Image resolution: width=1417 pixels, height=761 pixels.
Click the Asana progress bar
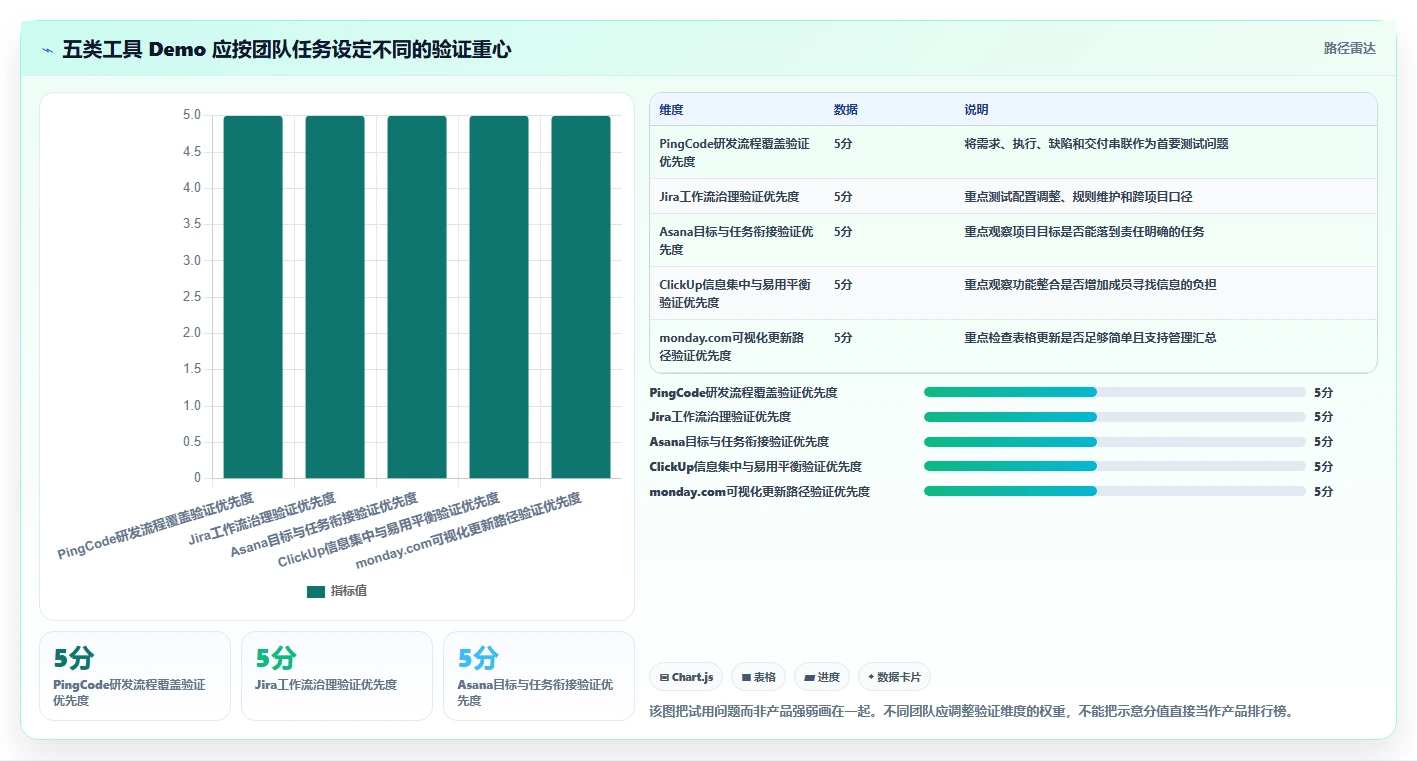click(1115, 441)
